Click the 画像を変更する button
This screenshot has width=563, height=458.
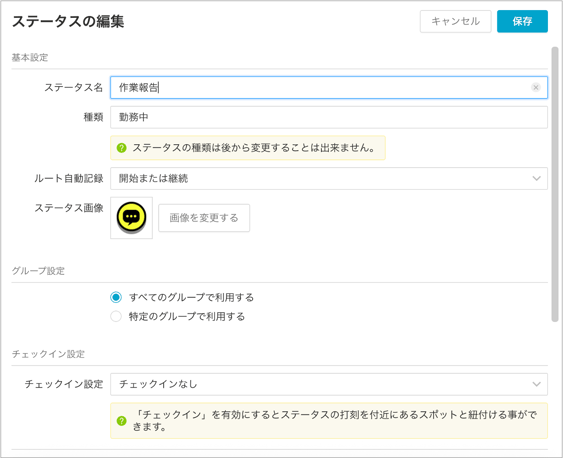204,218
